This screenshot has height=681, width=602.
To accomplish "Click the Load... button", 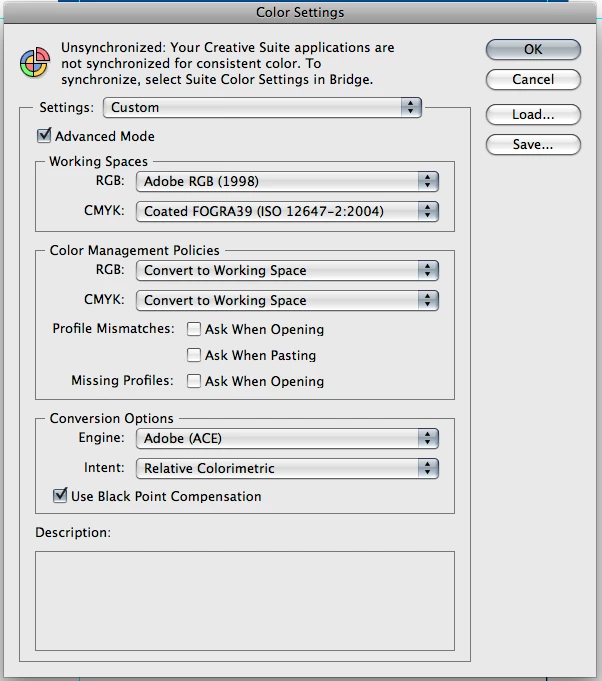I will [x=533, y=115].
